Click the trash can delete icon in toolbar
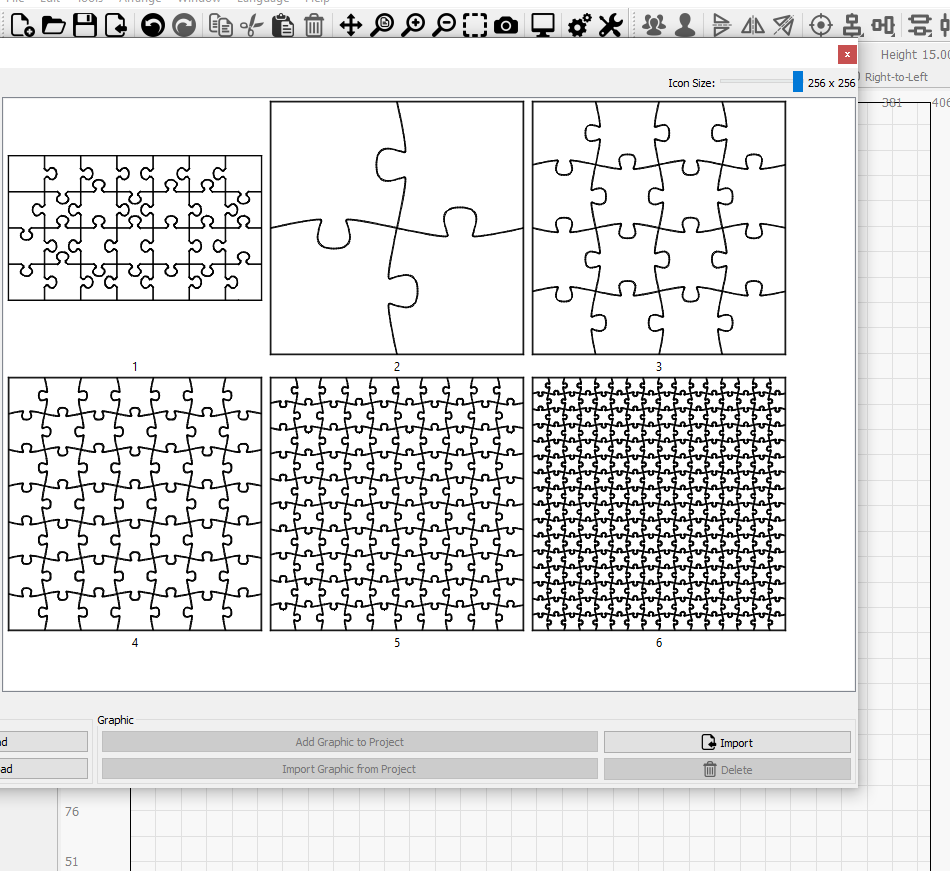Image resolution: width=950 pixels, height=871 pixels. coord(314,26)
